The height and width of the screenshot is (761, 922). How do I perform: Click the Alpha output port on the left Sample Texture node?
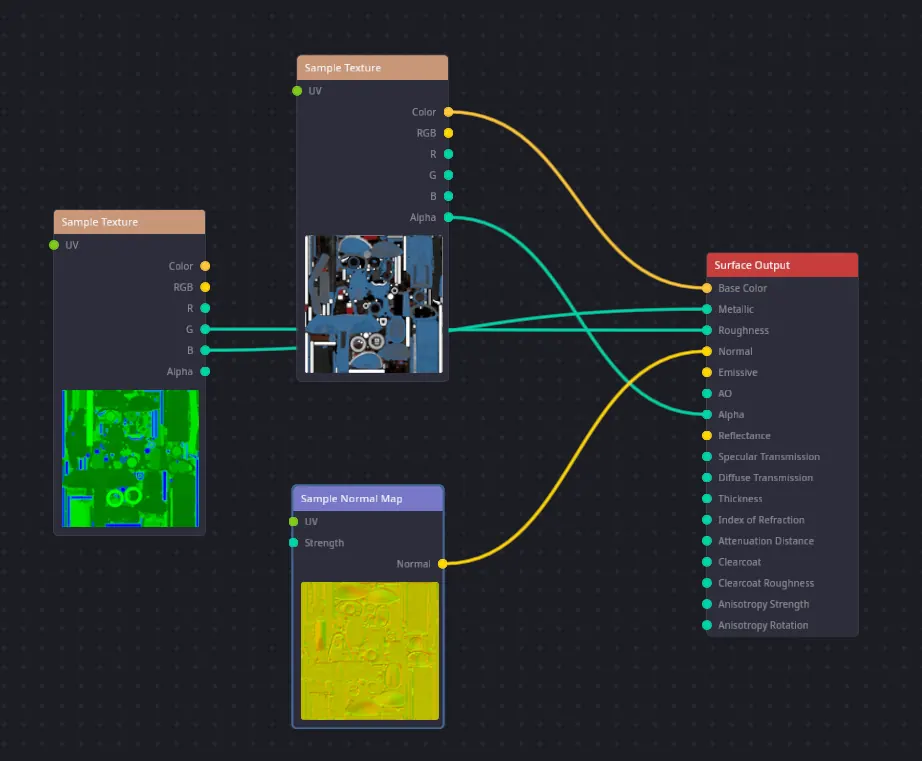click(205, 372)
